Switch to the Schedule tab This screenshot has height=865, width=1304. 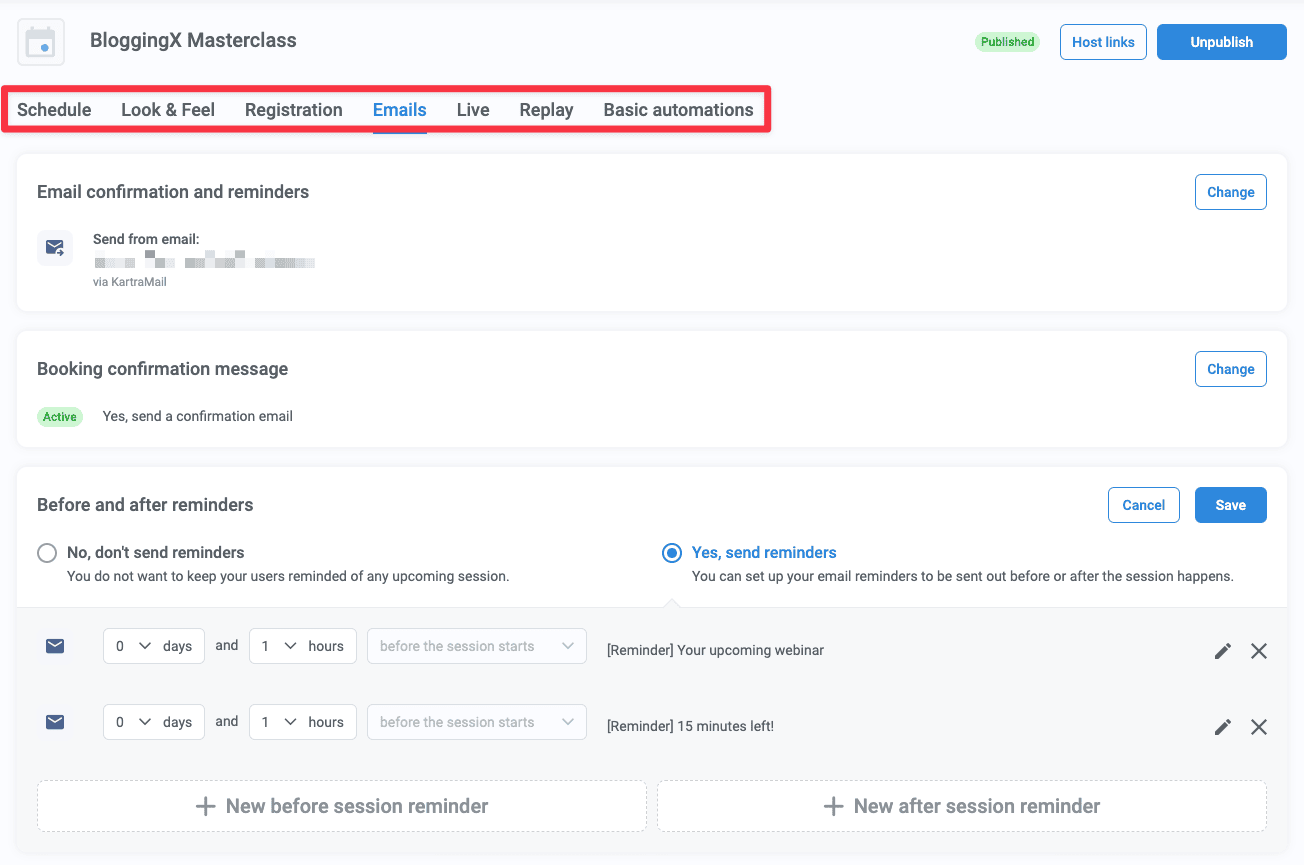point(54,110)
